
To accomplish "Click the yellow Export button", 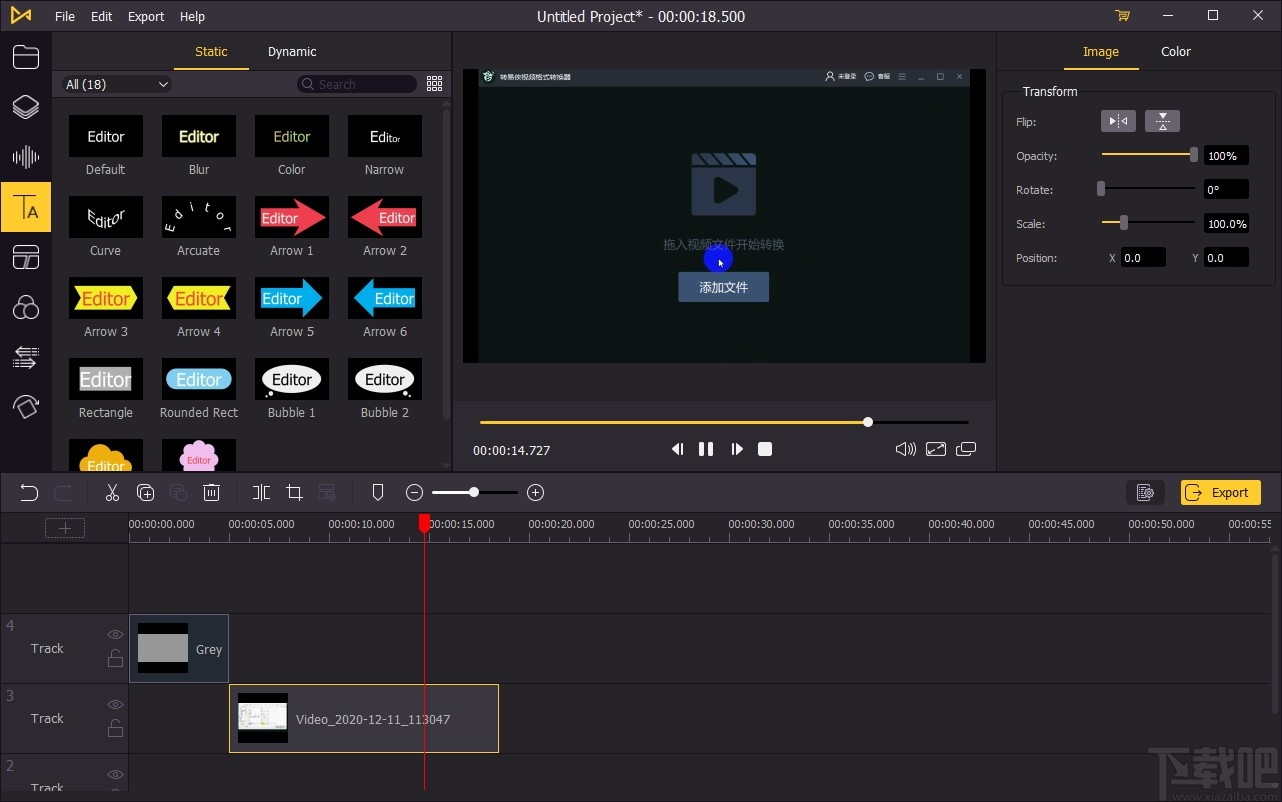I will pos(1219,492).
